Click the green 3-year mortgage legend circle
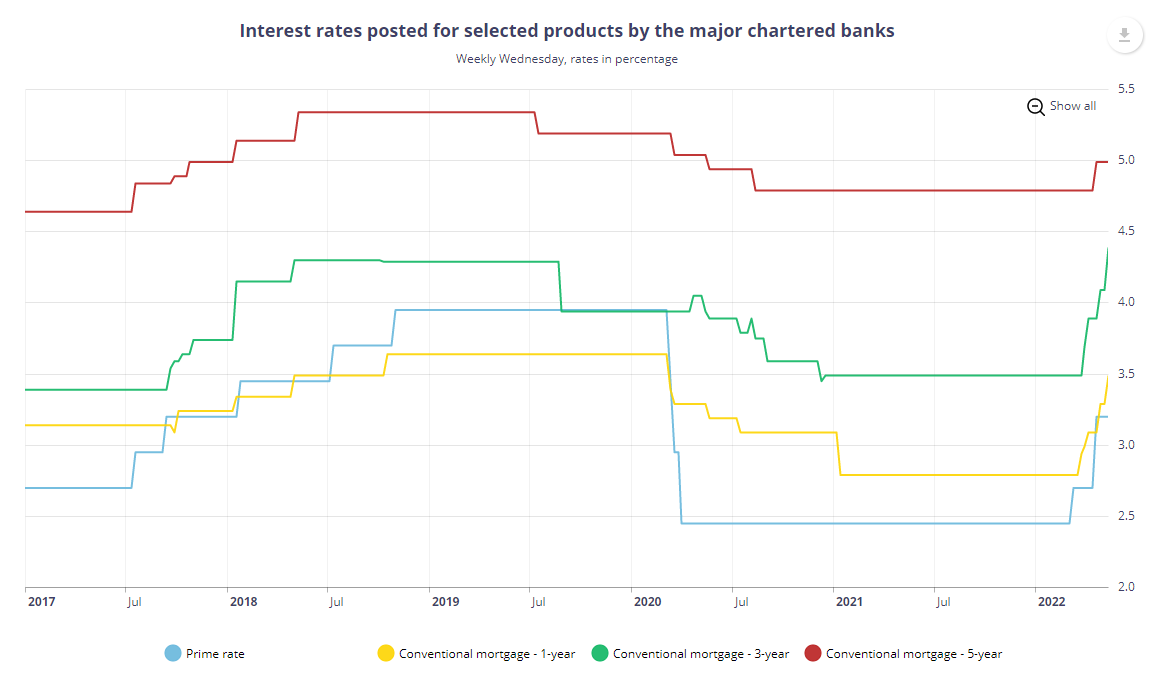This screenshot has height=673, width=1152. click(600, 654)
